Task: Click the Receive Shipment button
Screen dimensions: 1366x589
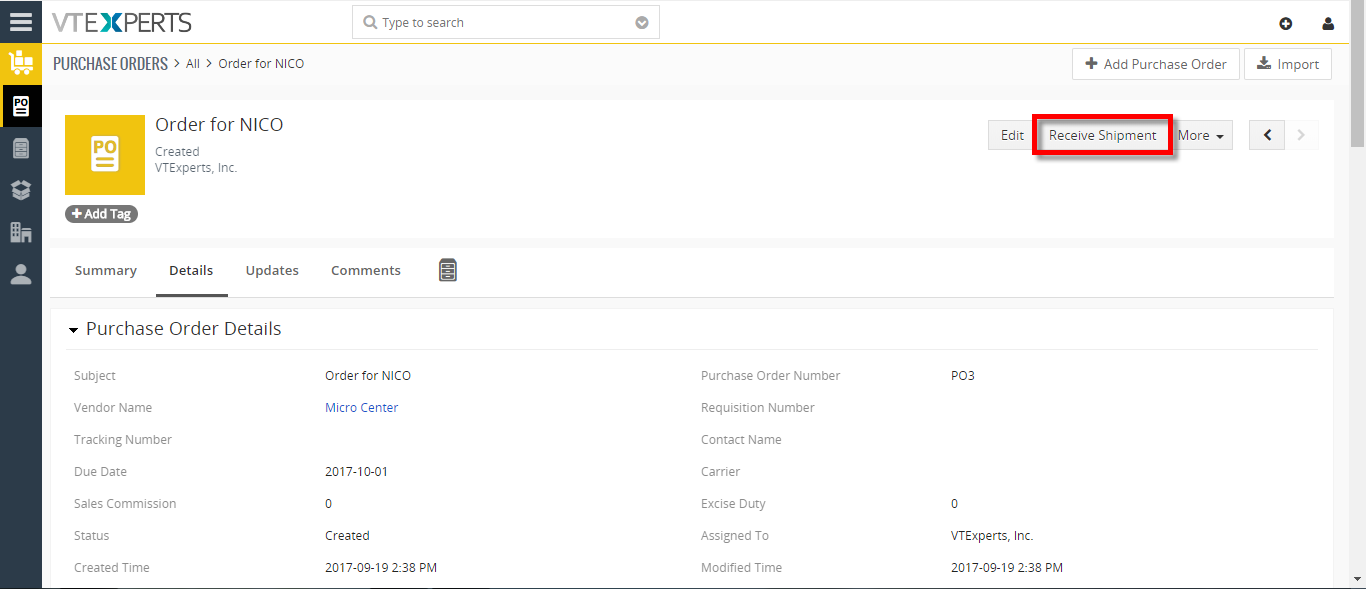Action: pos(1102,135)
